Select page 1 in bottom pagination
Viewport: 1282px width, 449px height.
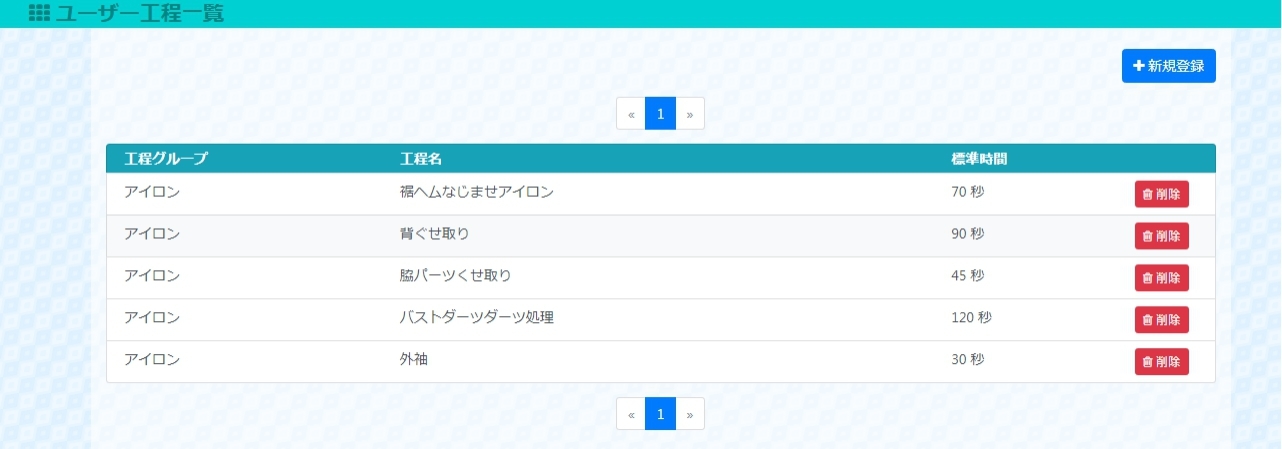[x=660, y=413]
